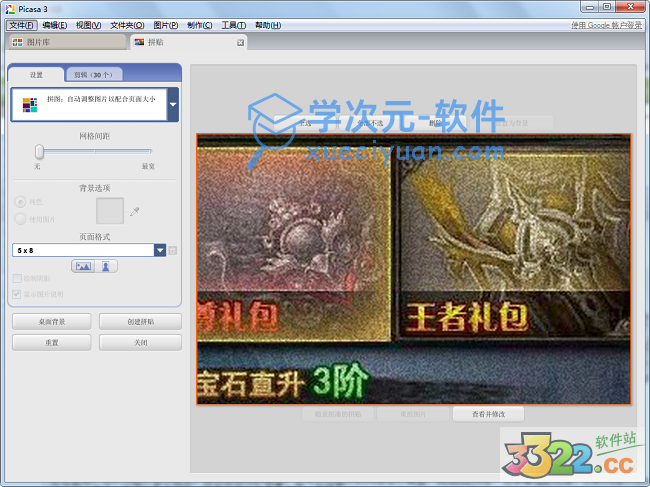Open the 编辑(E) menu
Screen dimensions: 650x487
click(54, 25)
